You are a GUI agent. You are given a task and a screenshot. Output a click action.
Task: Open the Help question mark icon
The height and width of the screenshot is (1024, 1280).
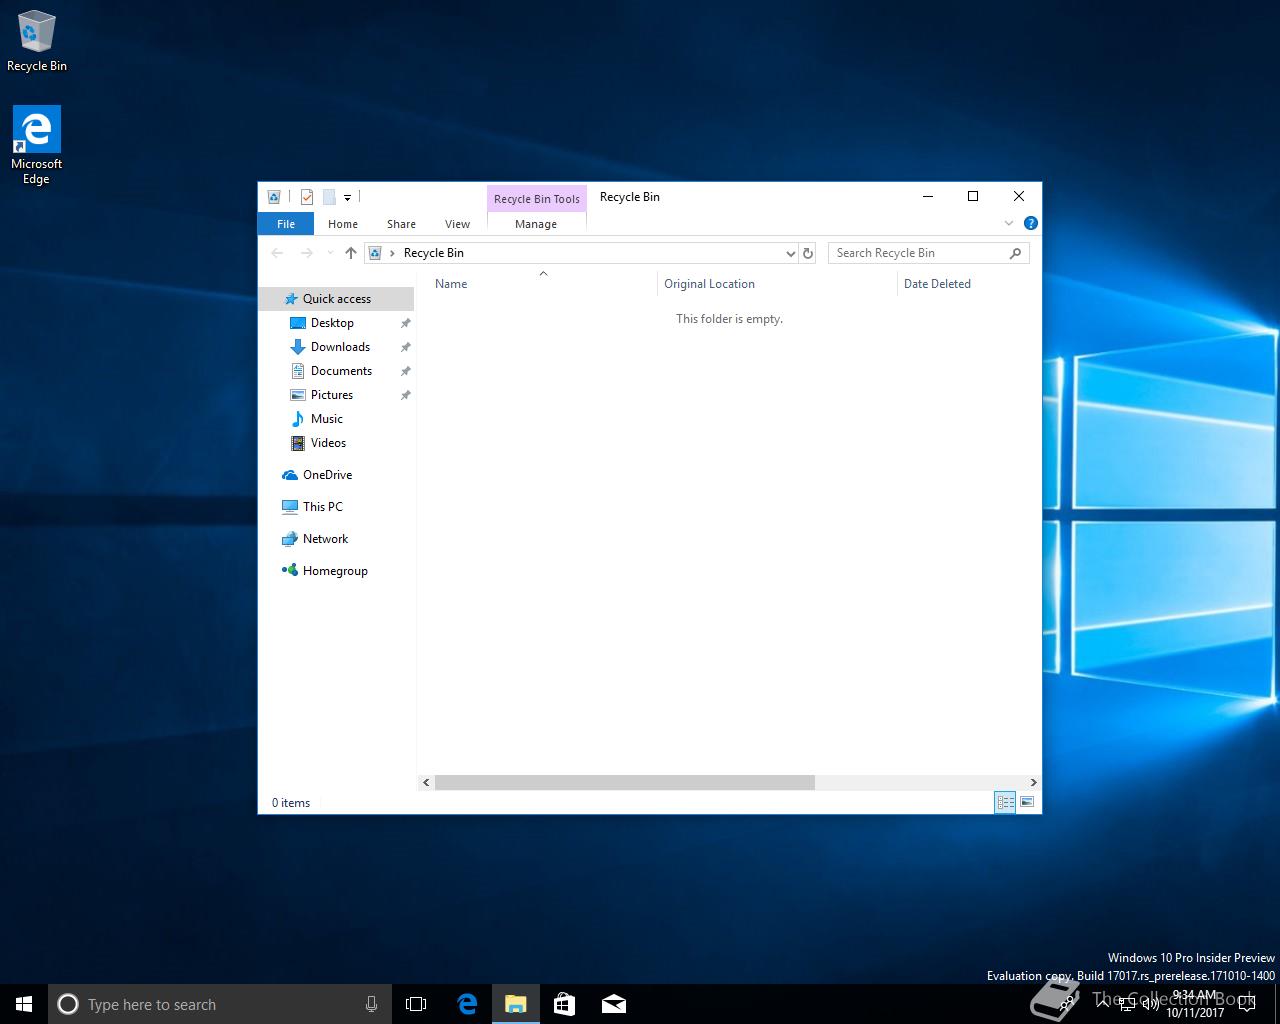pos(1030,223)
